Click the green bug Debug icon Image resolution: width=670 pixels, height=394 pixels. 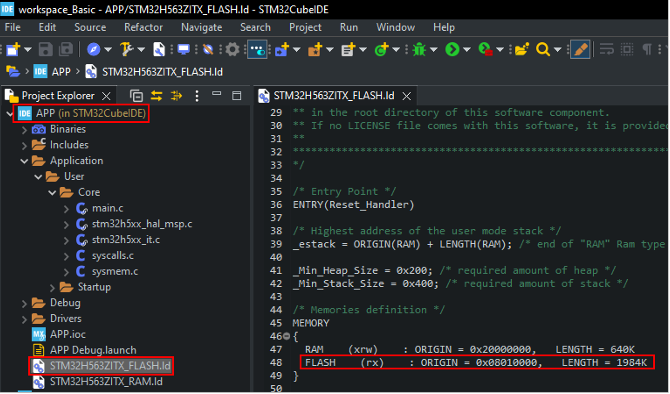[419, 50]
